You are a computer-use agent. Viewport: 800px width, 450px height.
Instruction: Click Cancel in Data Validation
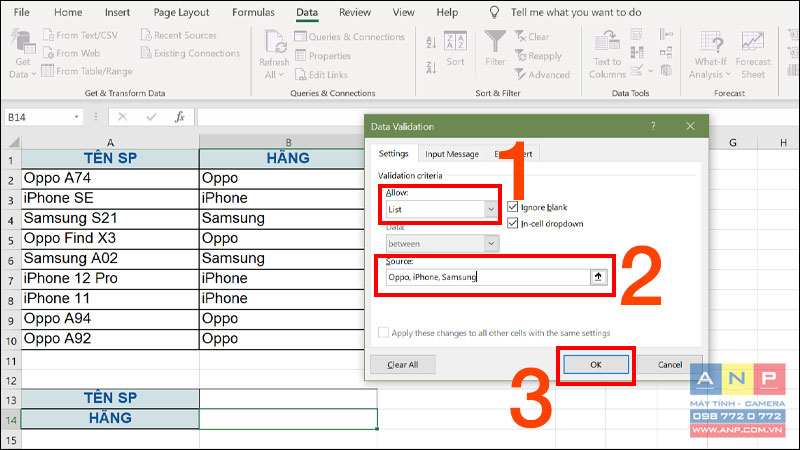(669, 365)
